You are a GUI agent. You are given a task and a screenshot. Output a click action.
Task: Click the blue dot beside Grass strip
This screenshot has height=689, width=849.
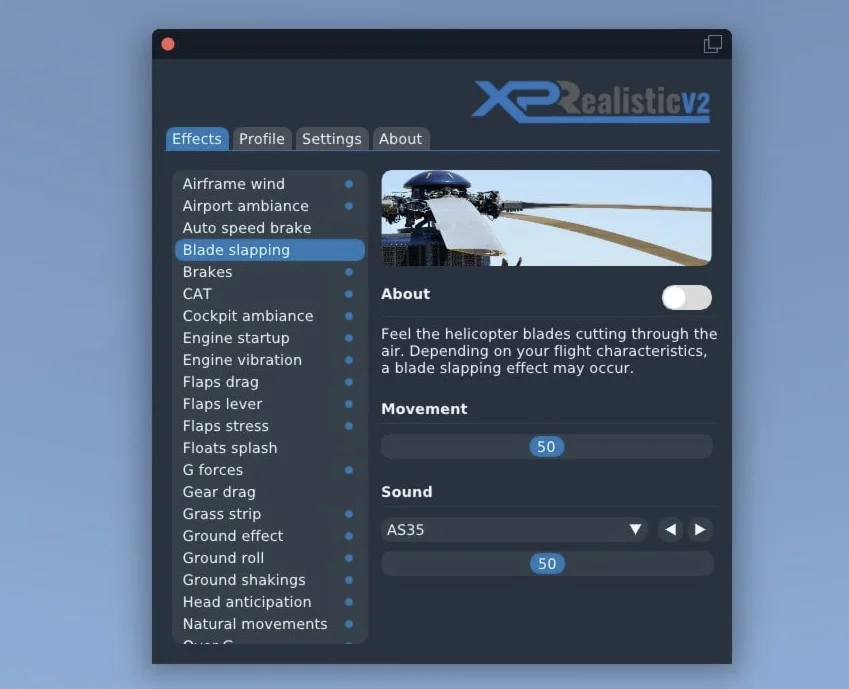pos(349,514)
